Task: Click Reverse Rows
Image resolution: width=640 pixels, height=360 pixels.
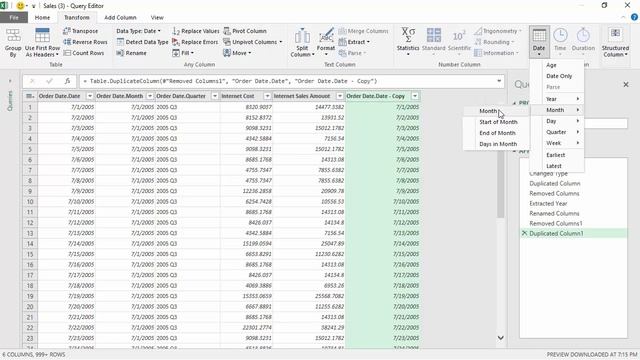Action: click(85, 42)
